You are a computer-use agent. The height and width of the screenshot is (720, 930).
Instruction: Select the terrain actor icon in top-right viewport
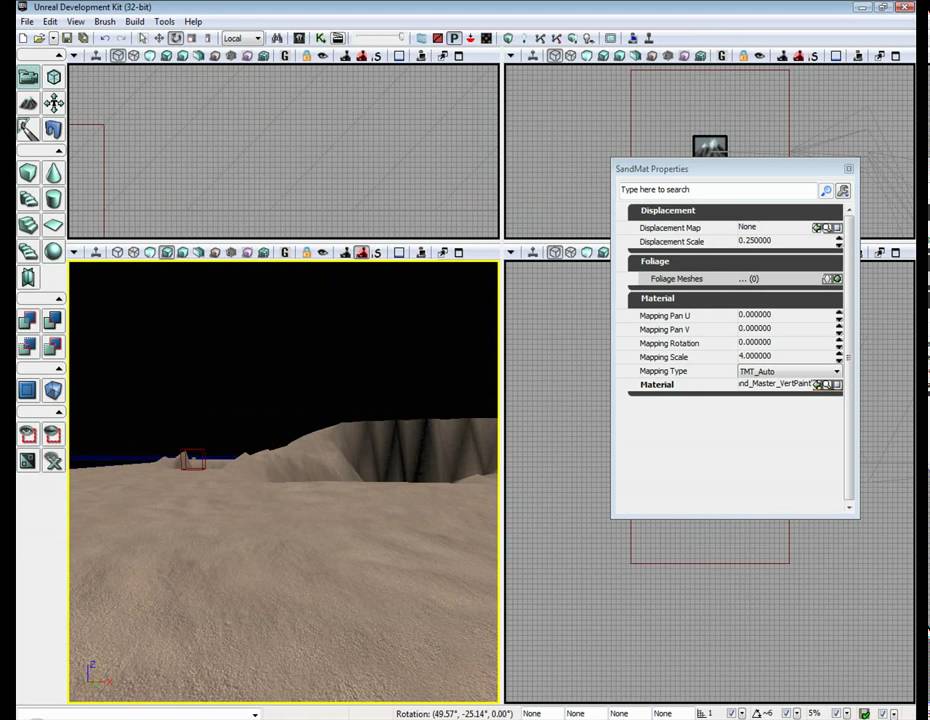tap(709, 146)
